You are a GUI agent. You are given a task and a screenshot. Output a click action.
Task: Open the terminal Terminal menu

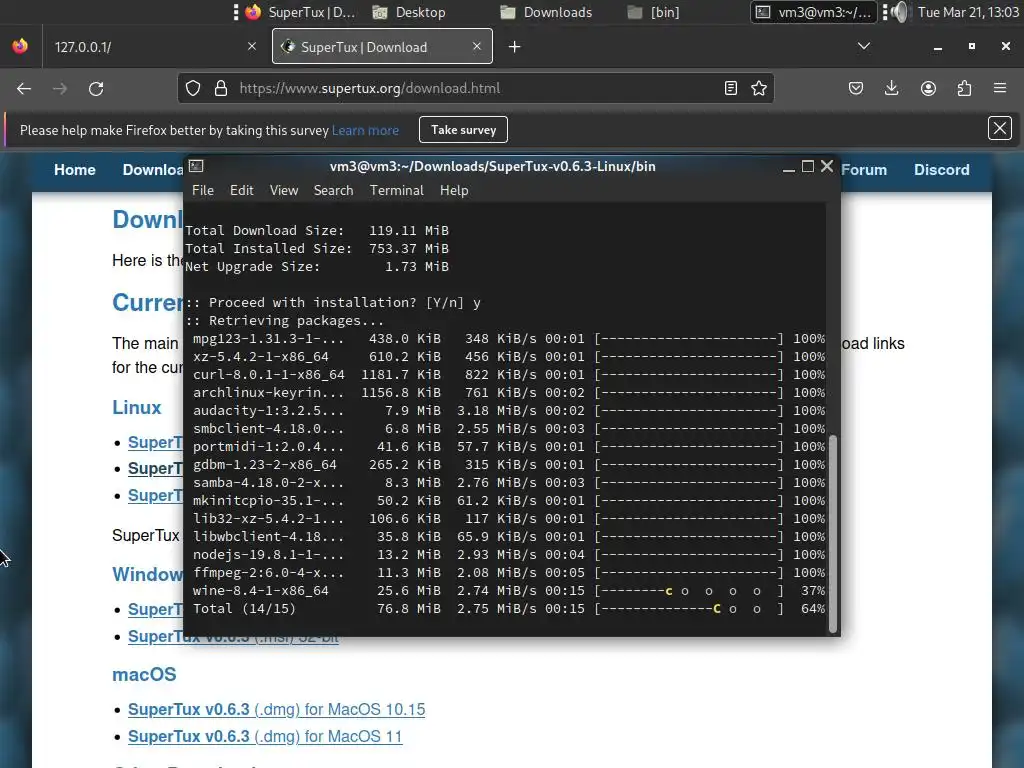396,190
